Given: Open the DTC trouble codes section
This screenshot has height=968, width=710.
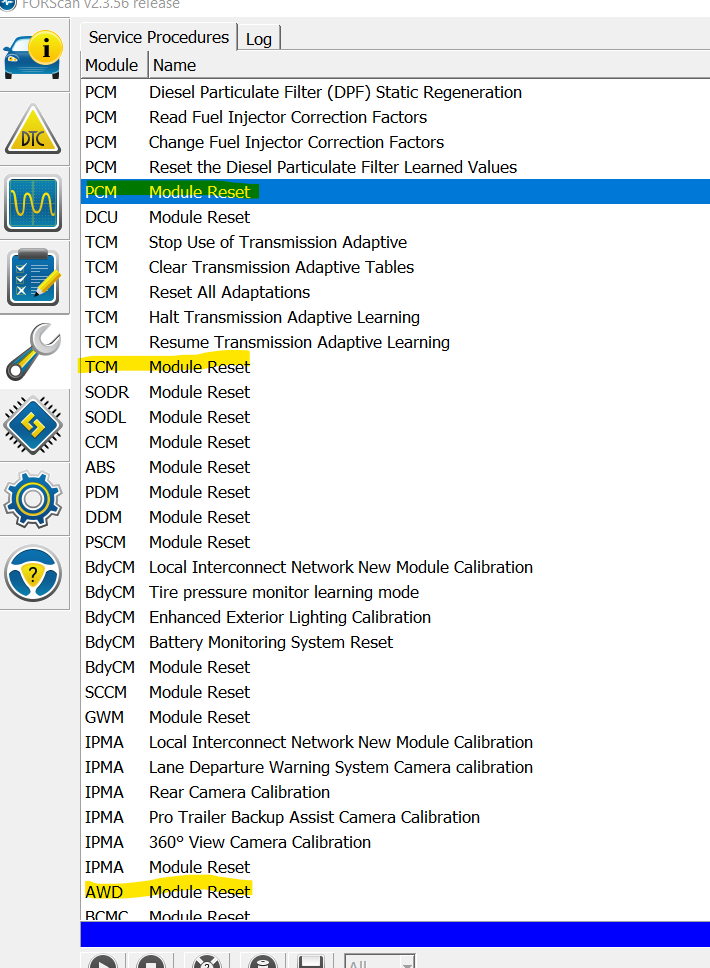Looking at the screenshot, I should pos(33,129).
